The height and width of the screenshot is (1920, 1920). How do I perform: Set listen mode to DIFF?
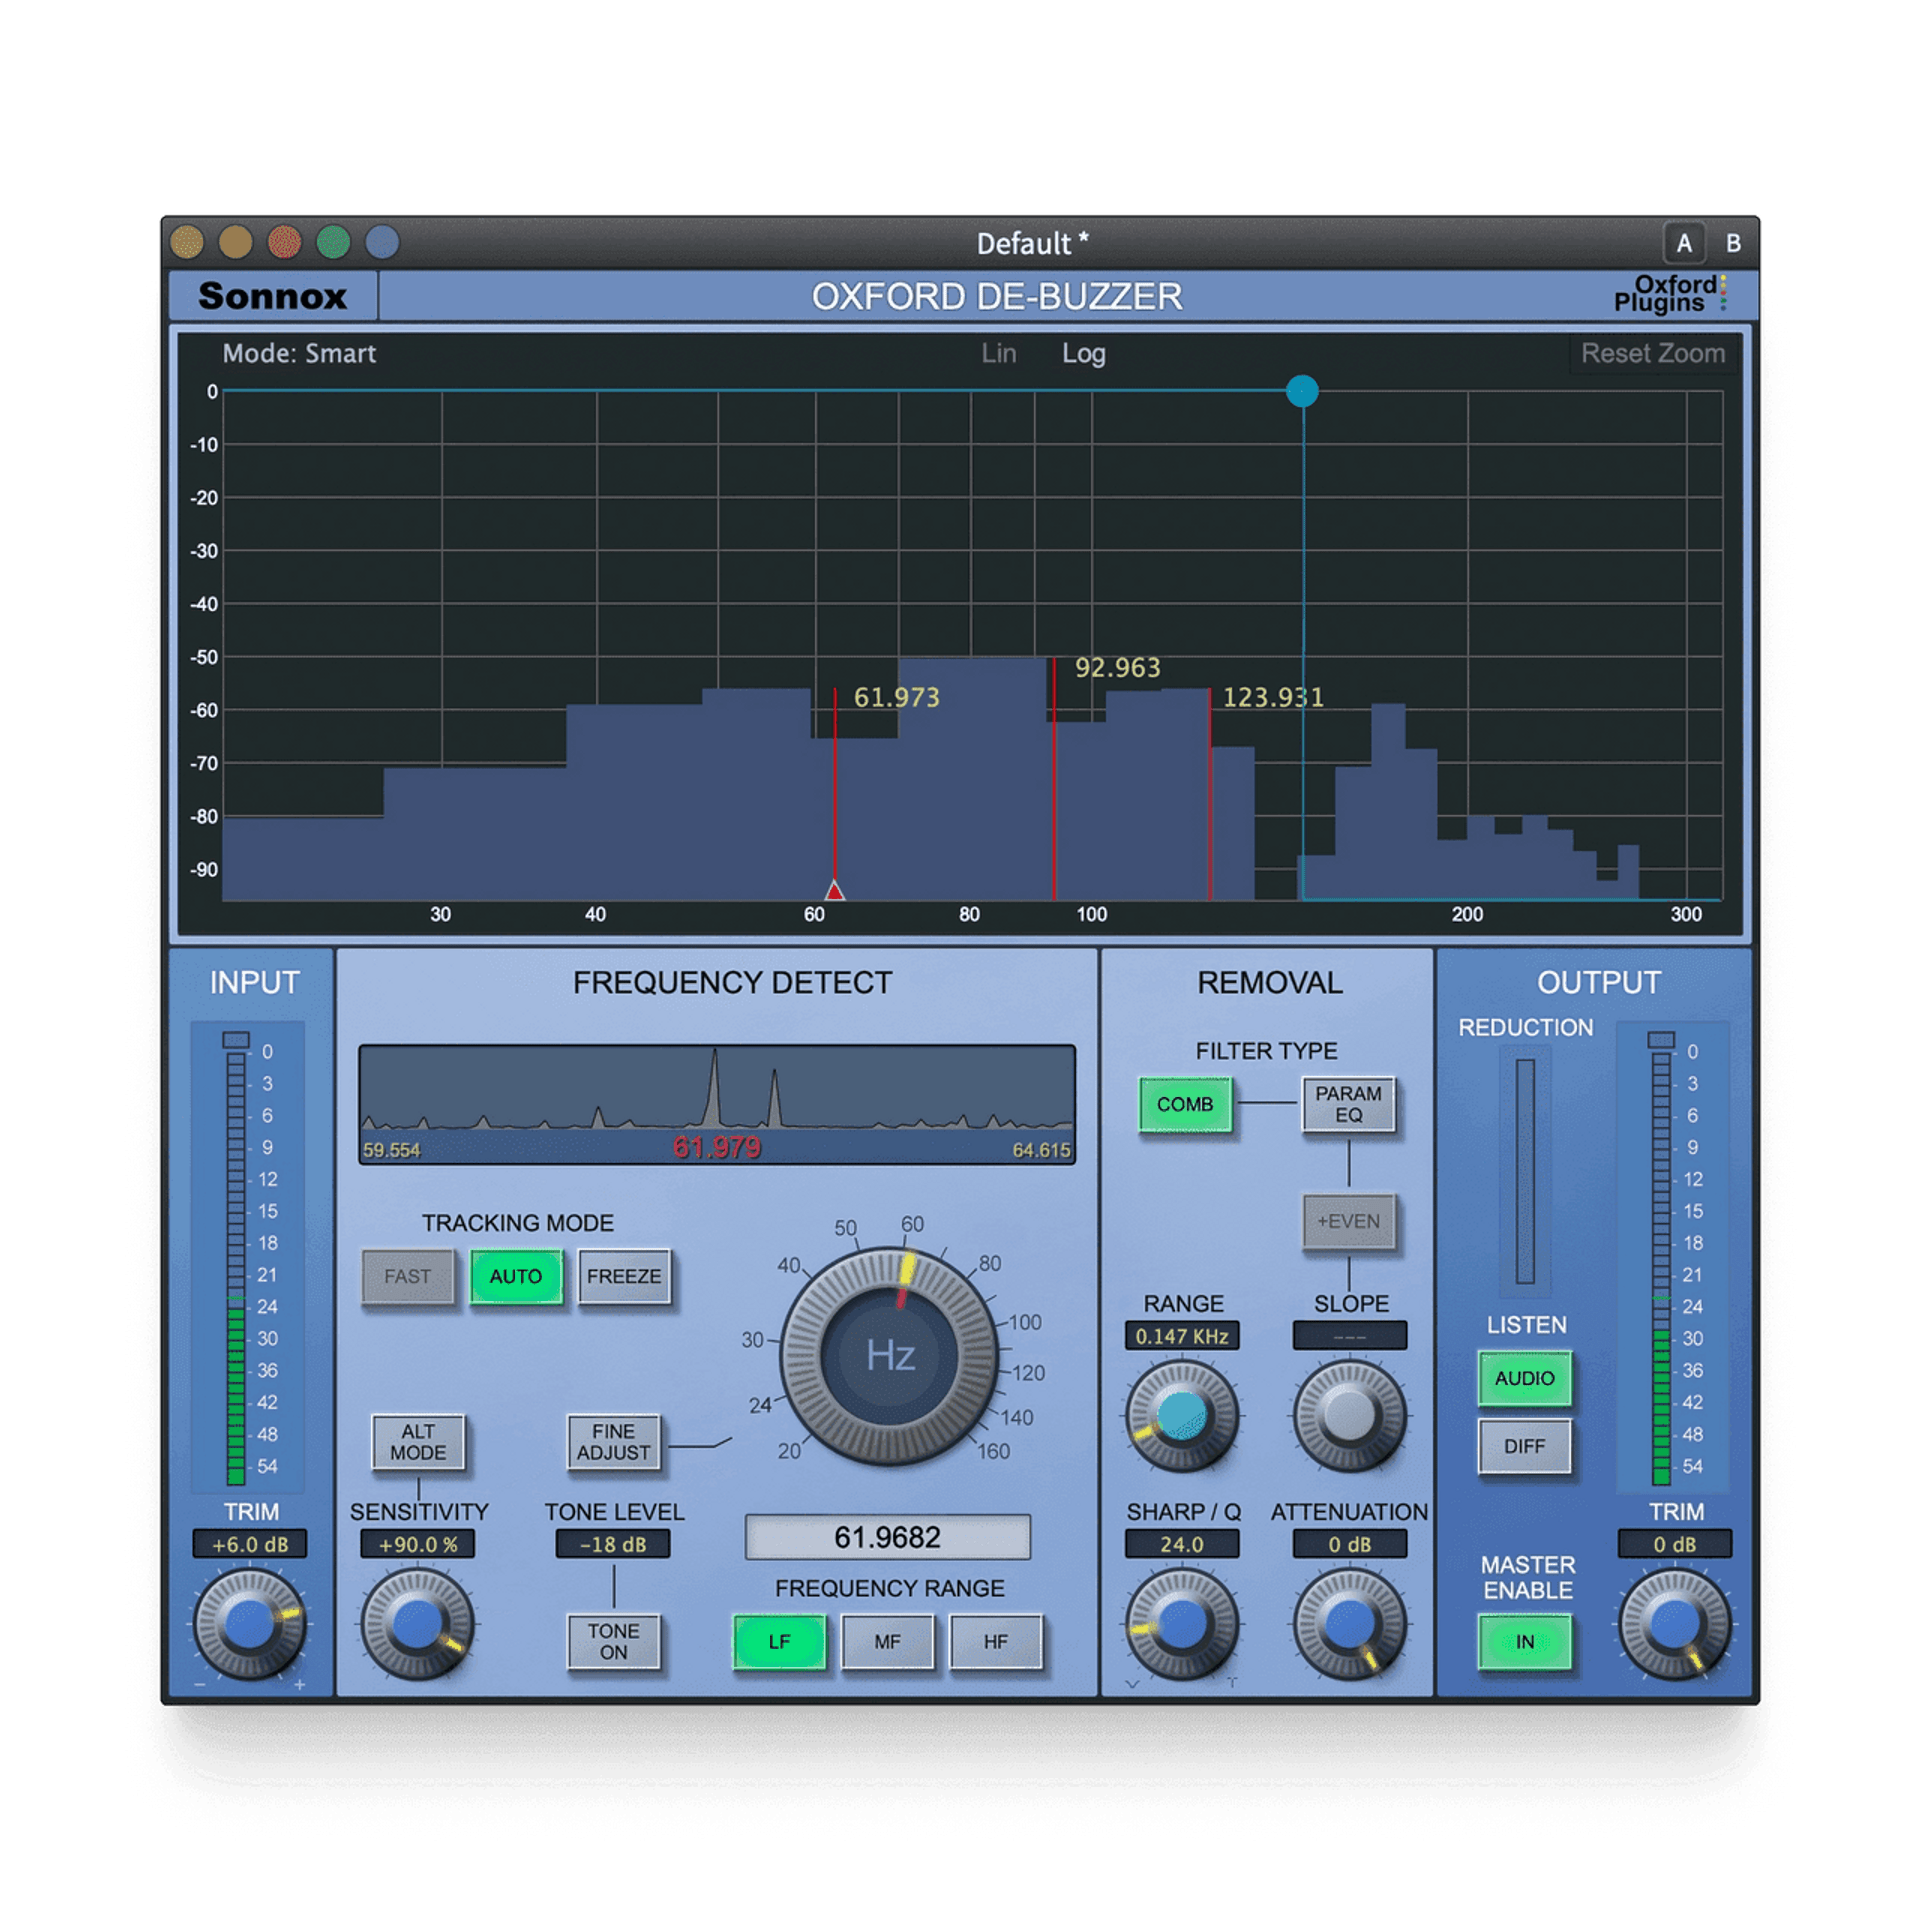tap(1524, 1446)
